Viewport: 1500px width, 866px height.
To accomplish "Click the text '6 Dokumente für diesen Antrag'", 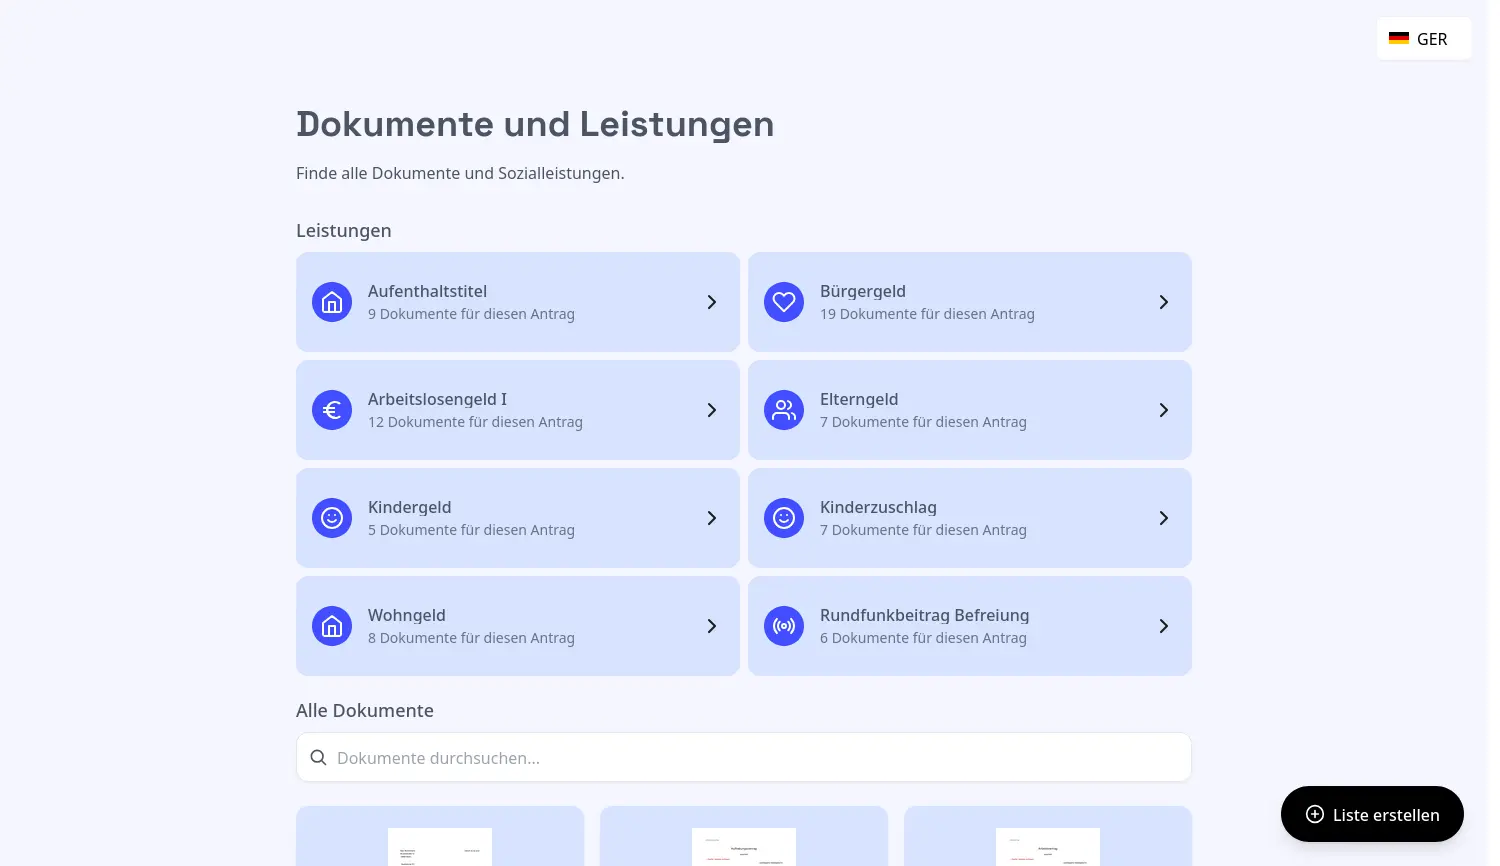I will (x=923, y=638).
